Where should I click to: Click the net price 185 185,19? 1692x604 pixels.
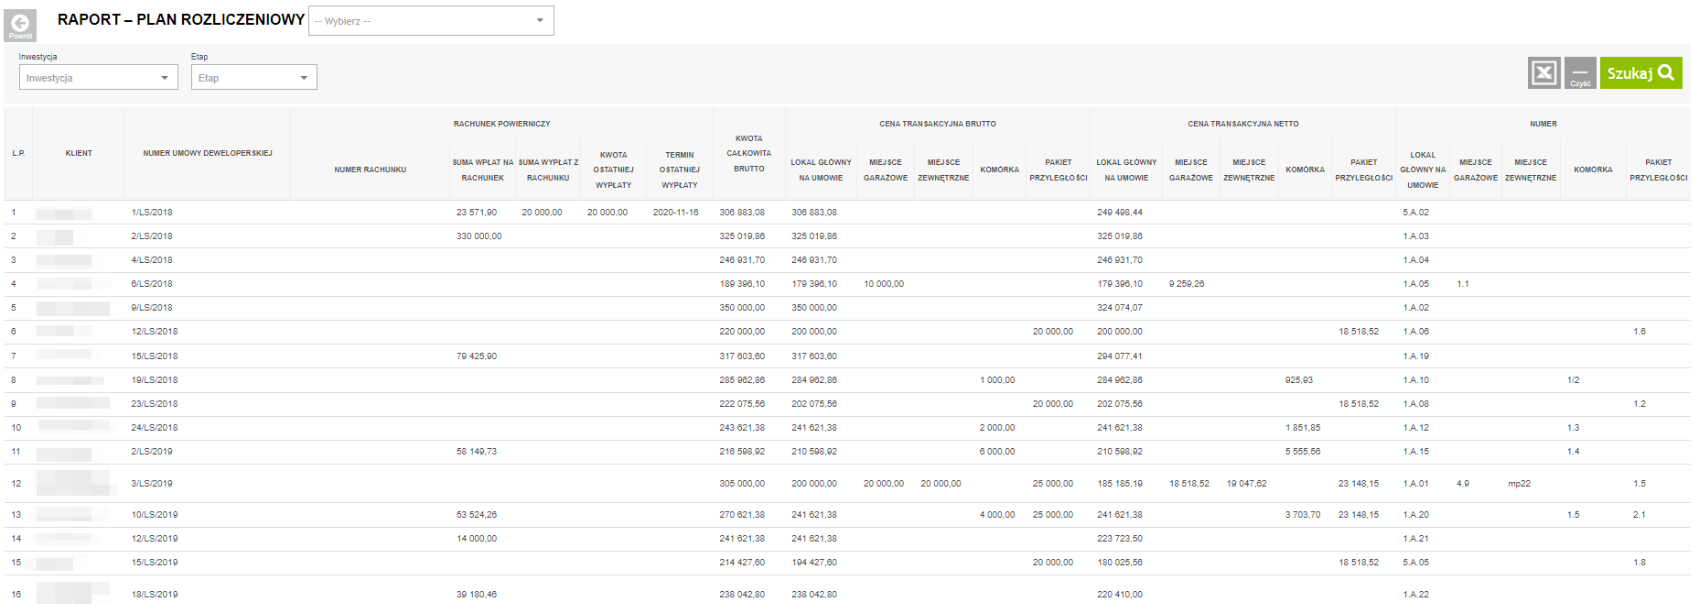click(x=1119, y=483)
